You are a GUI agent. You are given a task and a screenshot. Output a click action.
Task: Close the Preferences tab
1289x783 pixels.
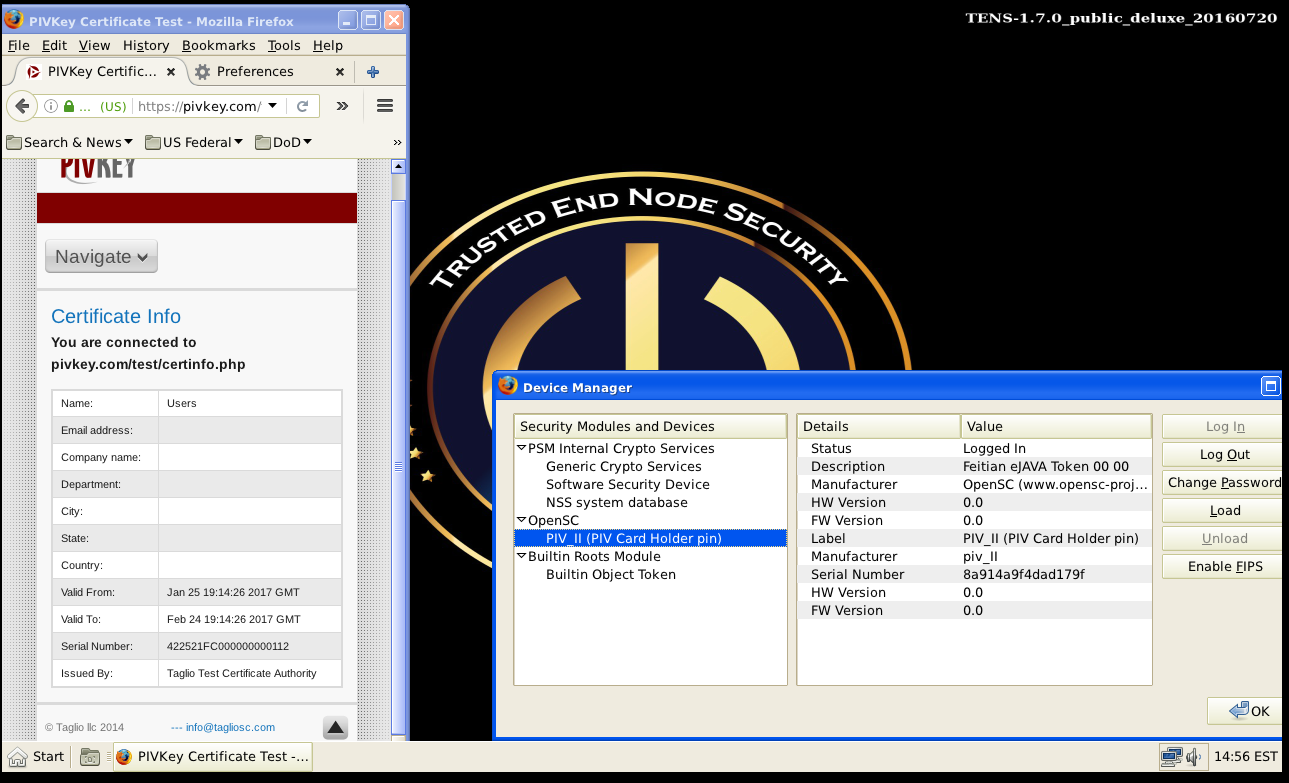(x=340, y=72)
